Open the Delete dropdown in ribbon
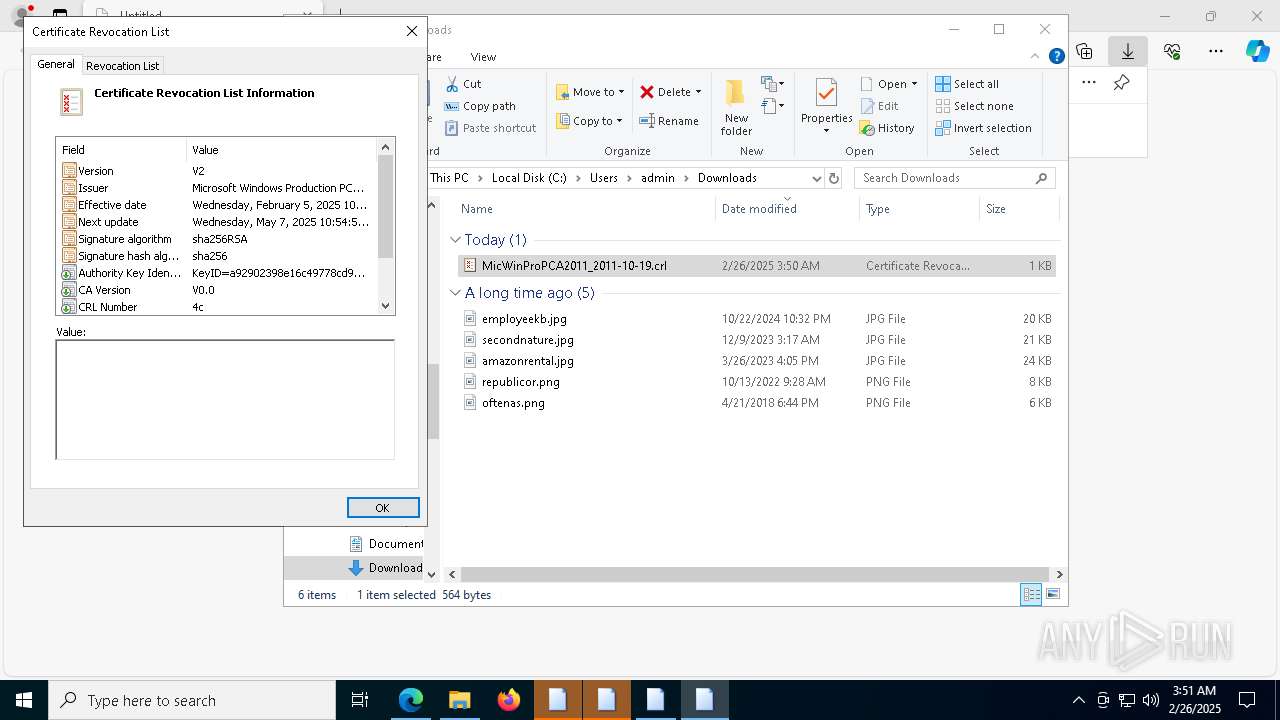This screenshot has width=1280, height=720. (670, 92)
